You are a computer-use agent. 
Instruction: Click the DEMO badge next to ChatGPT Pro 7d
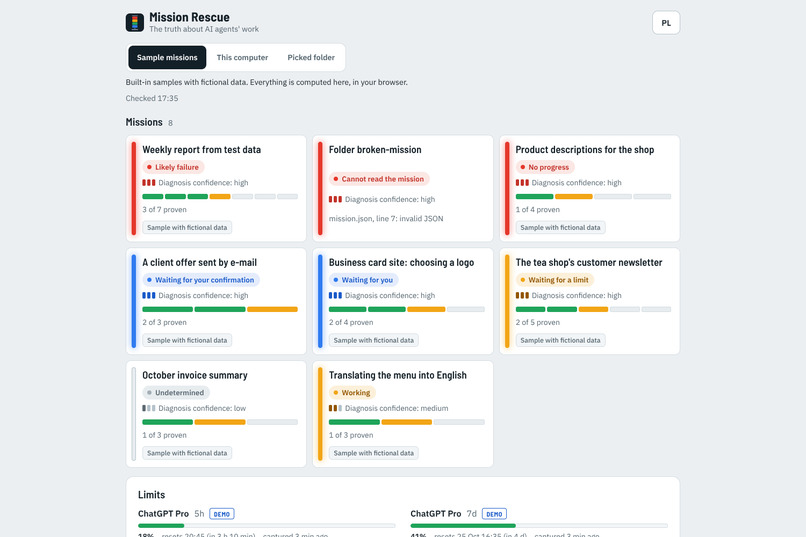[x=494, y=514]
